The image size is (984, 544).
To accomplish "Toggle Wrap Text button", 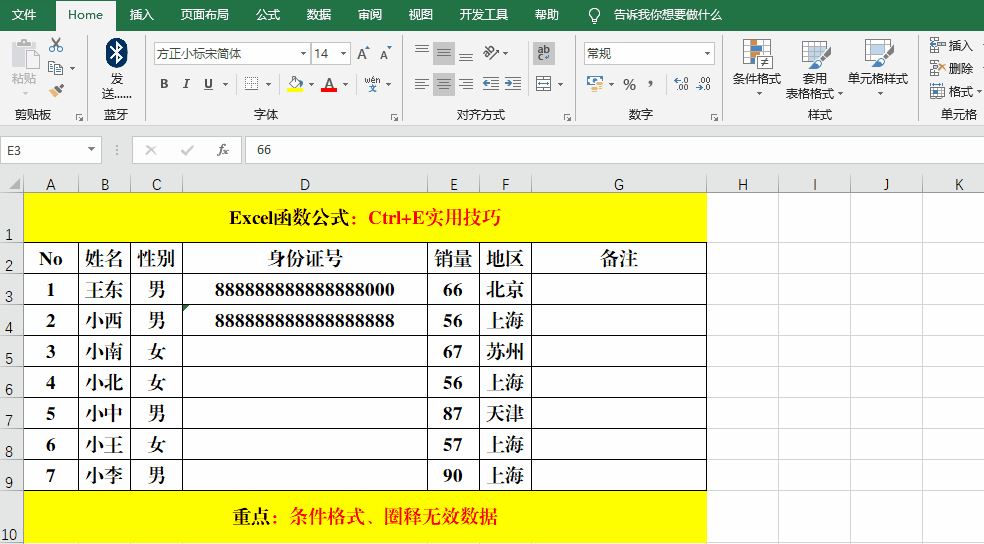I will pos(544,53).
